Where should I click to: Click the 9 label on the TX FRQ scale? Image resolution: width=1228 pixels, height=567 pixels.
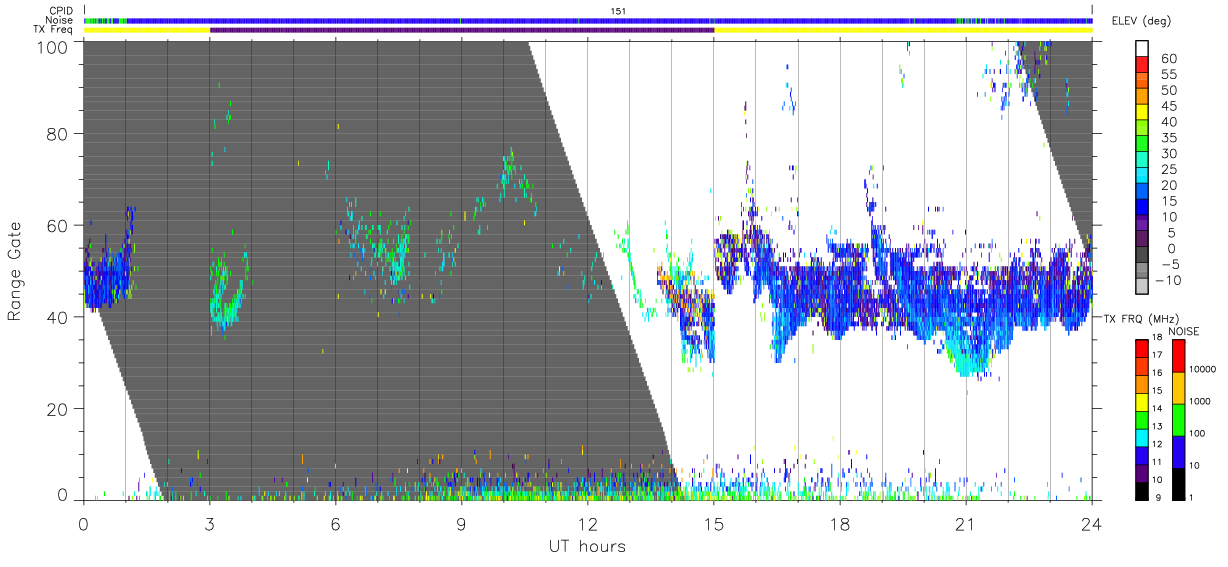point(1158,498)
